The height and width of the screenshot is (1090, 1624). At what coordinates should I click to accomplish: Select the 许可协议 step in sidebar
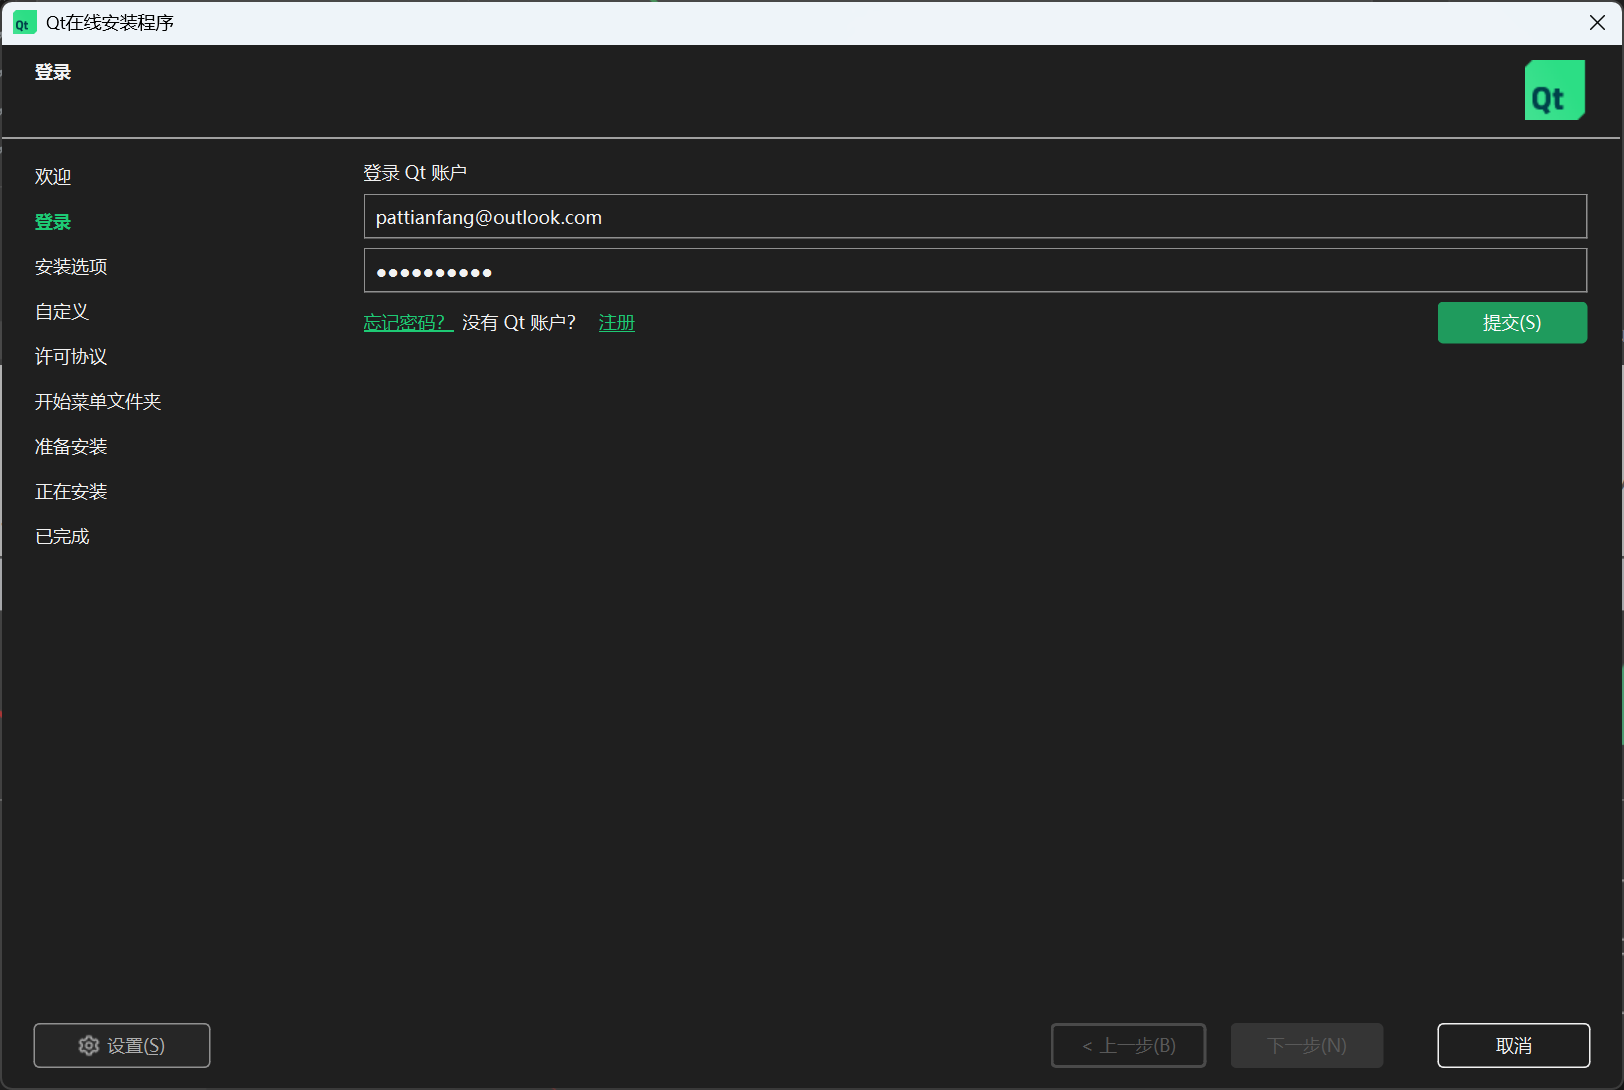[x=71, y=357]
